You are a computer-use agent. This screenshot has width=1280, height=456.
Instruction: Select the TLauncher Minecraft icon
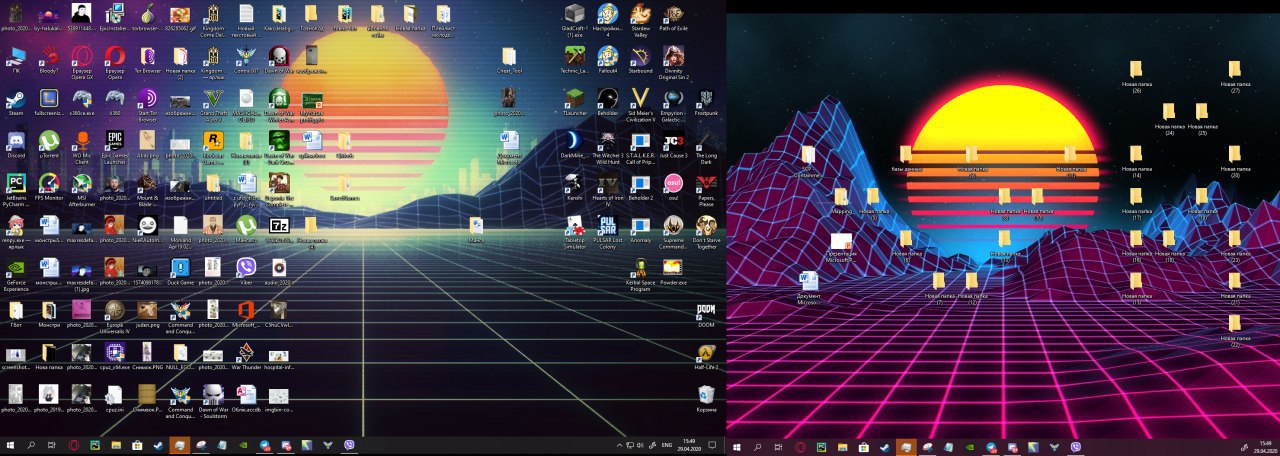(x=574, y=102)
